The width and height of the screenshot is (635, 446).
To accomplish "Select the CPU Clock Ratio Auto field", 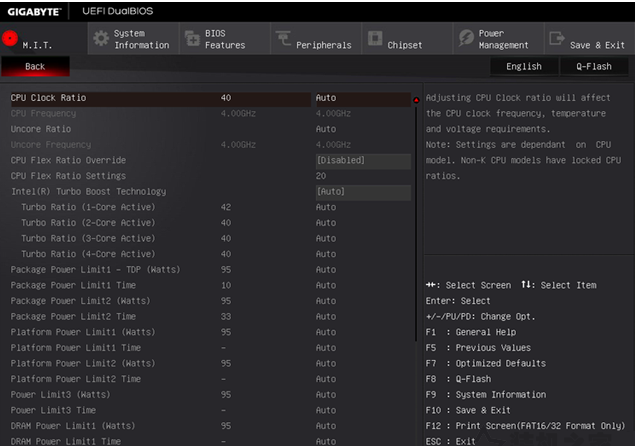I will pos(363,98).
